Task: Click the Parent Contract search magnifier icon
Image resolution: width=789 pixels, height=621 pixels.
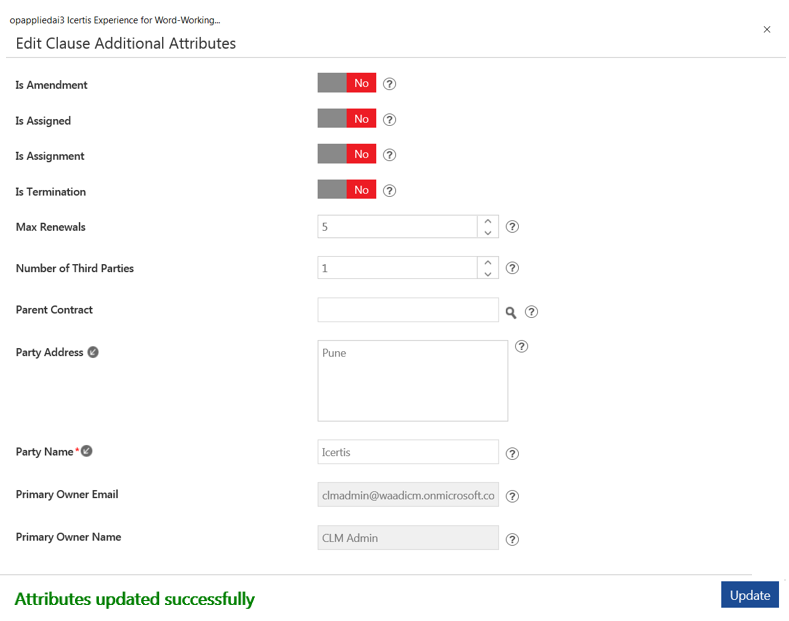Action: [x=511, y=312]
